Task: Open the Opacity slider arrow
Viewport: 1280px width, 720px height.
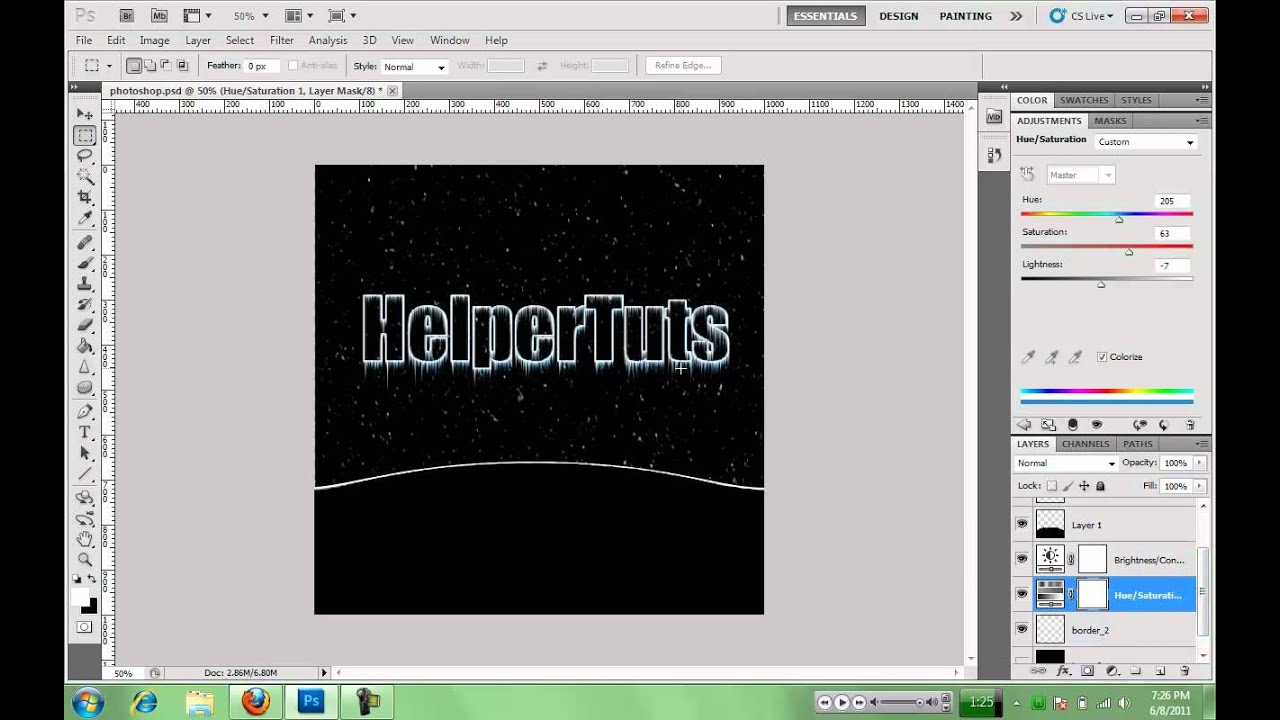Action: (1199, 463)
